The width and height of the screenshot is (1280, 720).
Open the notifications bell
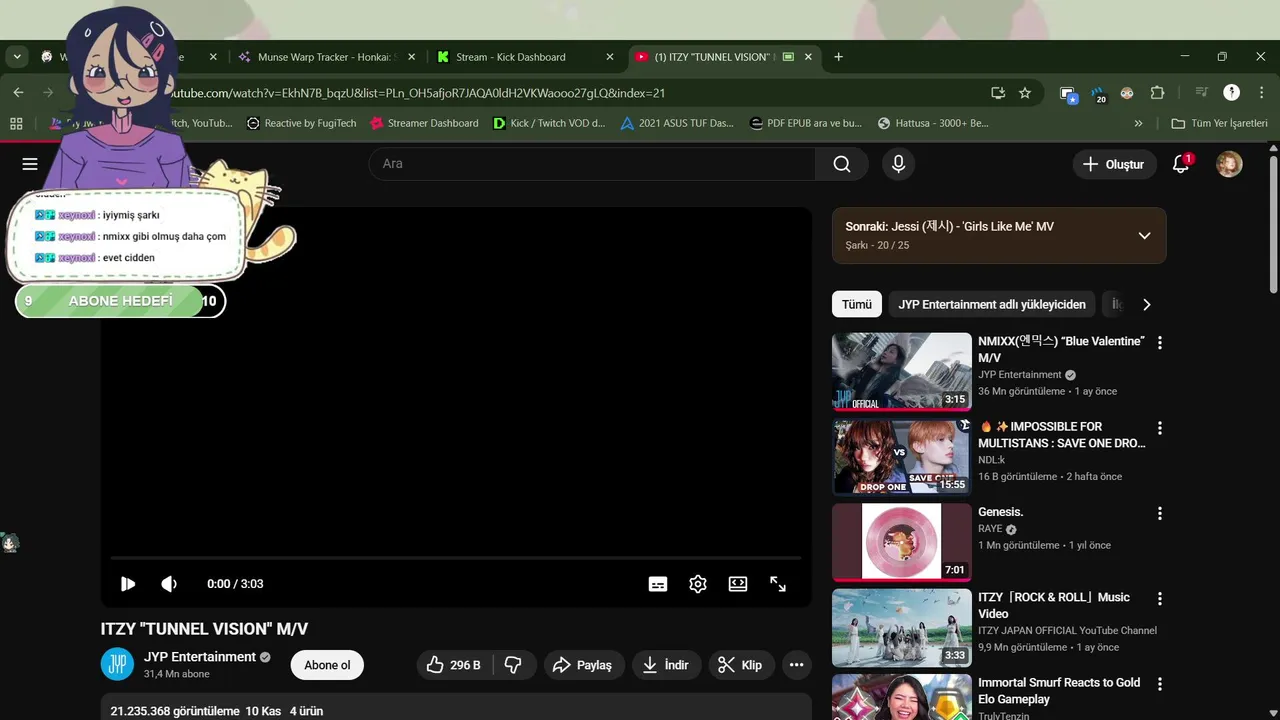(1181, 164)
